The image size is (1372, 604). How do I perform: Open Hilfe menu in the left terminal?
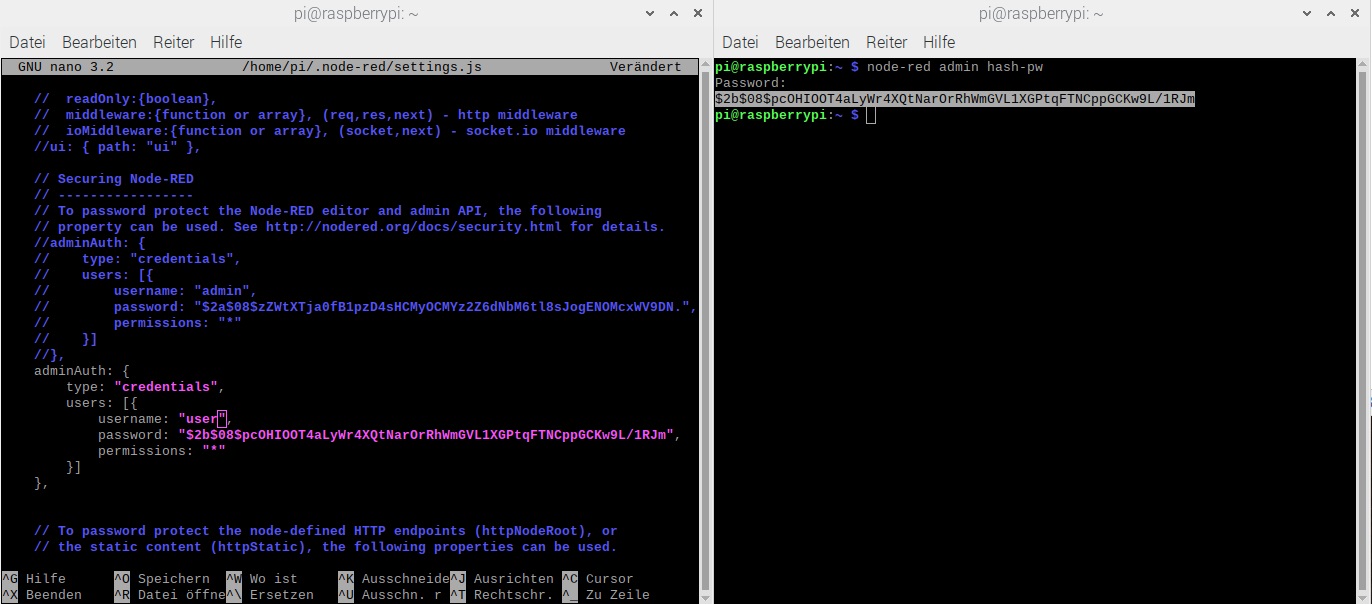226,42
